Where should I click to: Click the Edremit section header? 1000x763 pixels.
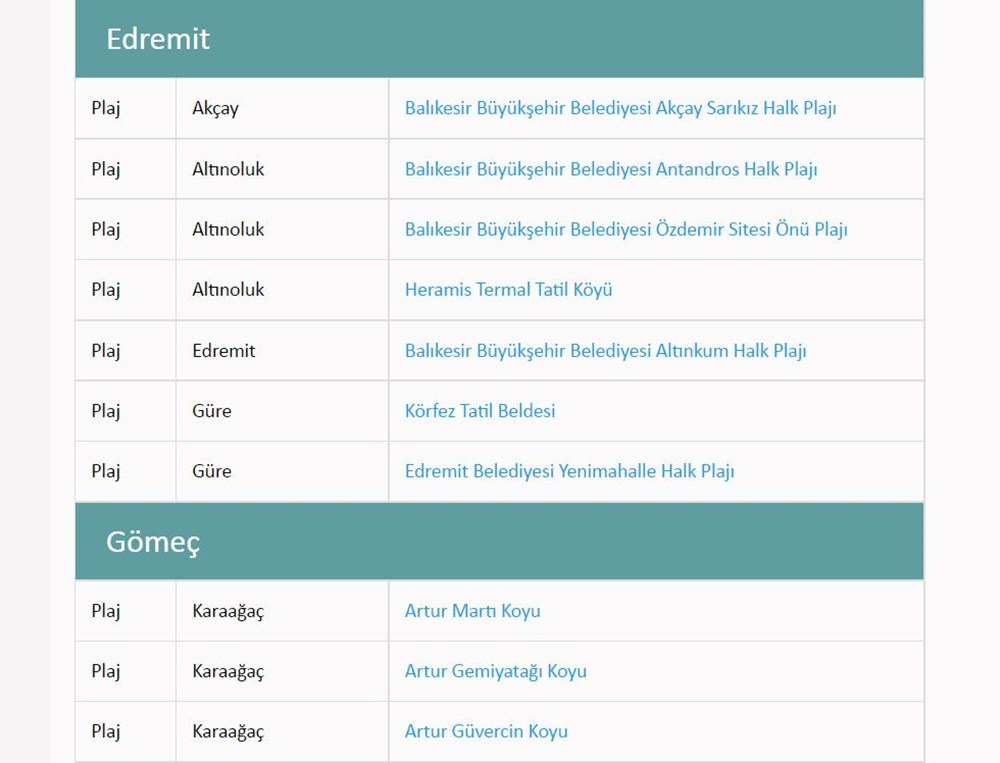click(x=158, y=39)
